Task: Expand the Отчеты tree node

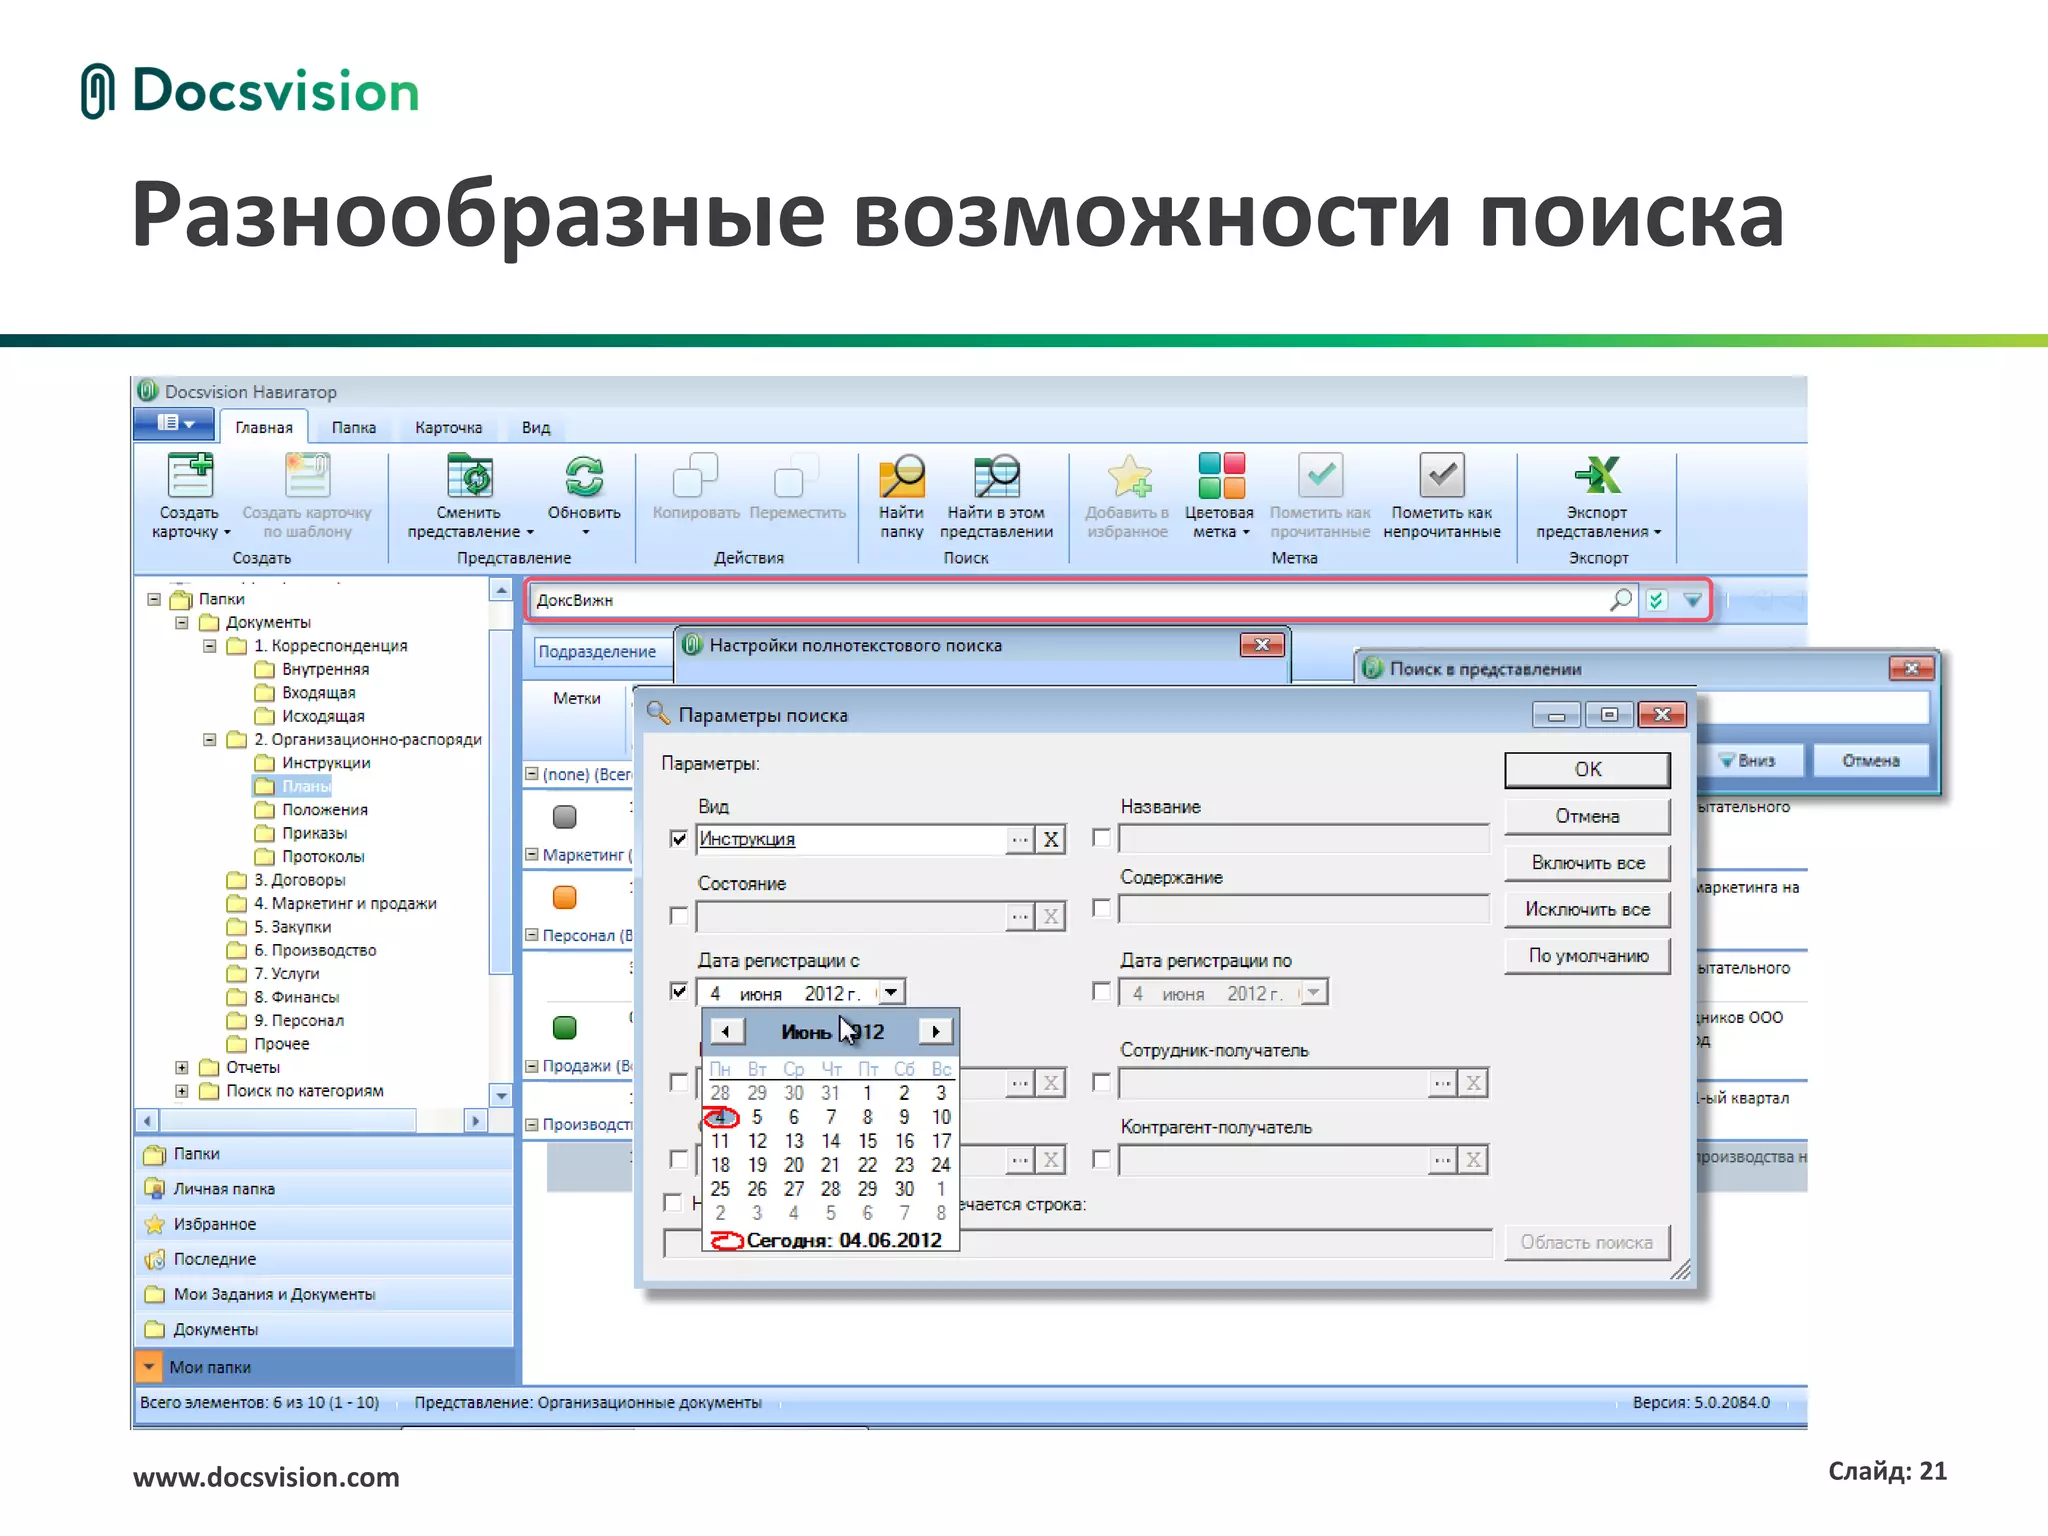Action: tap(182, 1067)
